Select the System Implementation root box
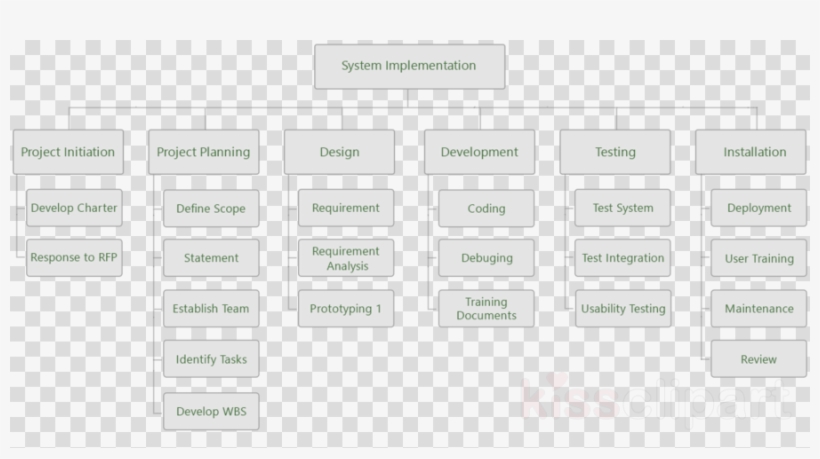The height and width of the screenshot is (459, 820). tap(409, 66)
